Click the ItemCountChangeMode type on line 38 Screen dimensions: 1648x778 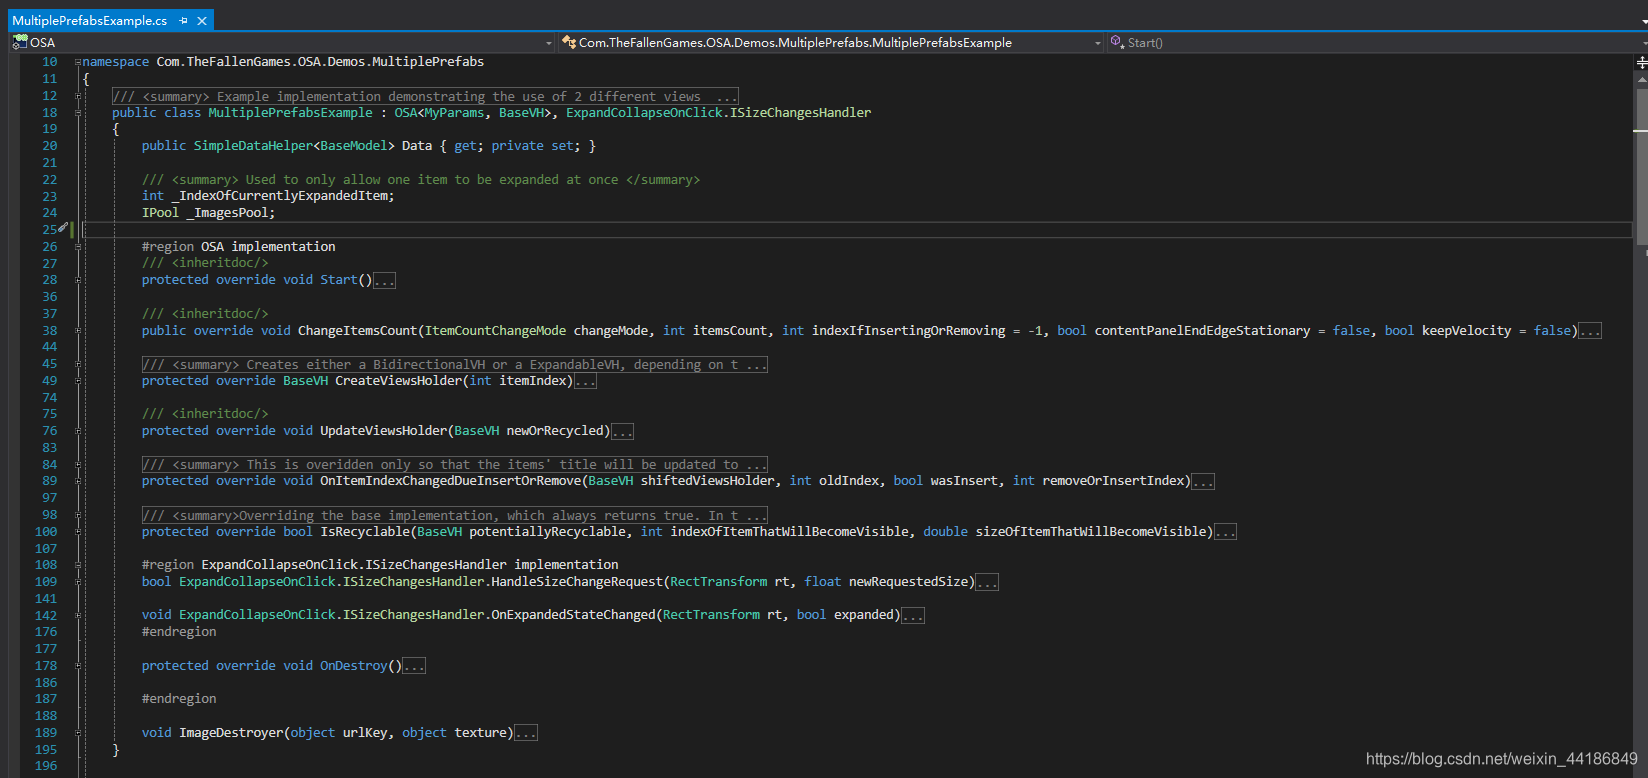coord(496,331)
